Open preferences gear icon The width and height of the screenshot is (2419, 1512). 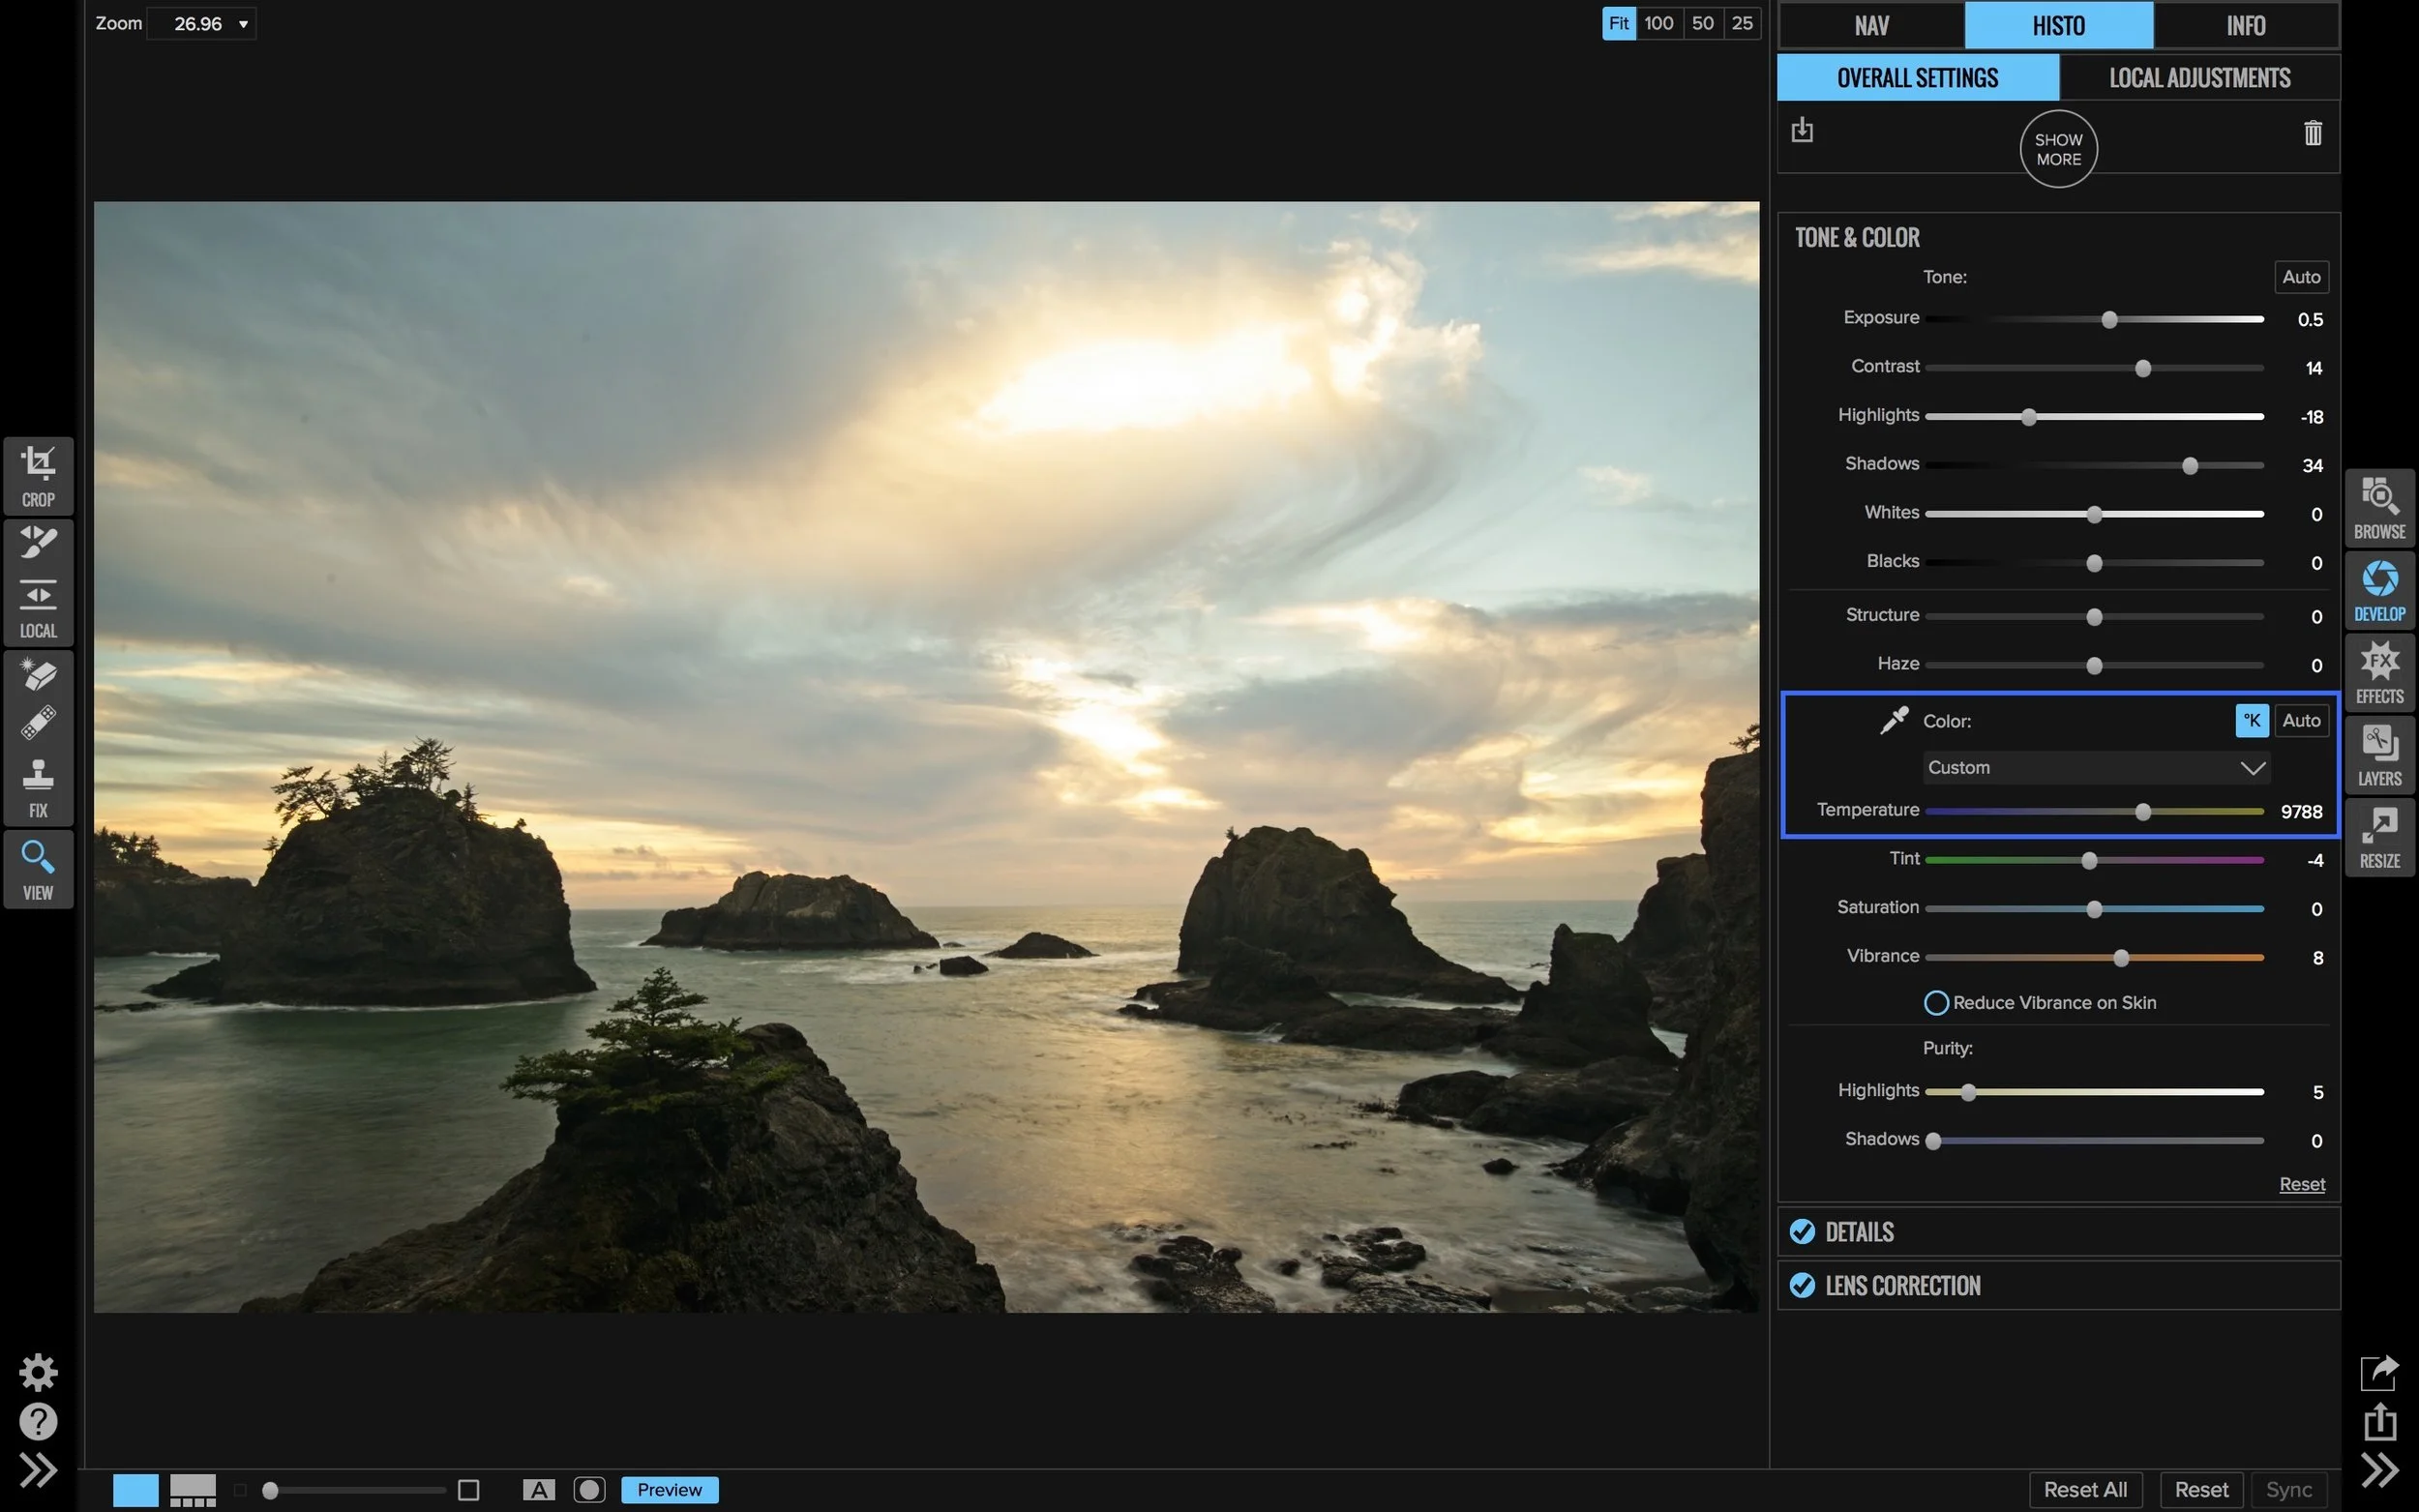click(38, 1372)
